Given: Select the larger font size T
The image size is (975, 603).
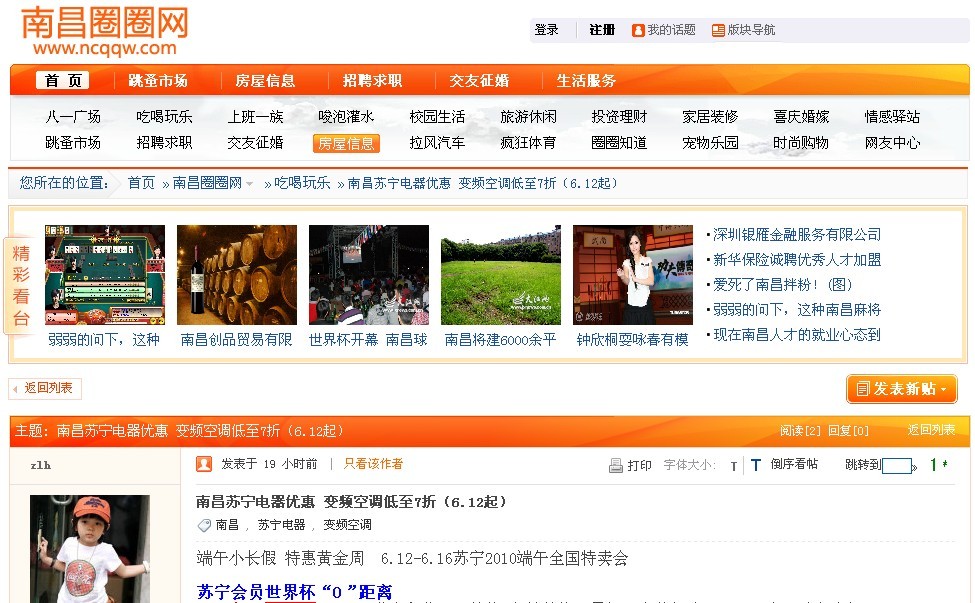Looking at the screenshot, I should tap(756, 465).
